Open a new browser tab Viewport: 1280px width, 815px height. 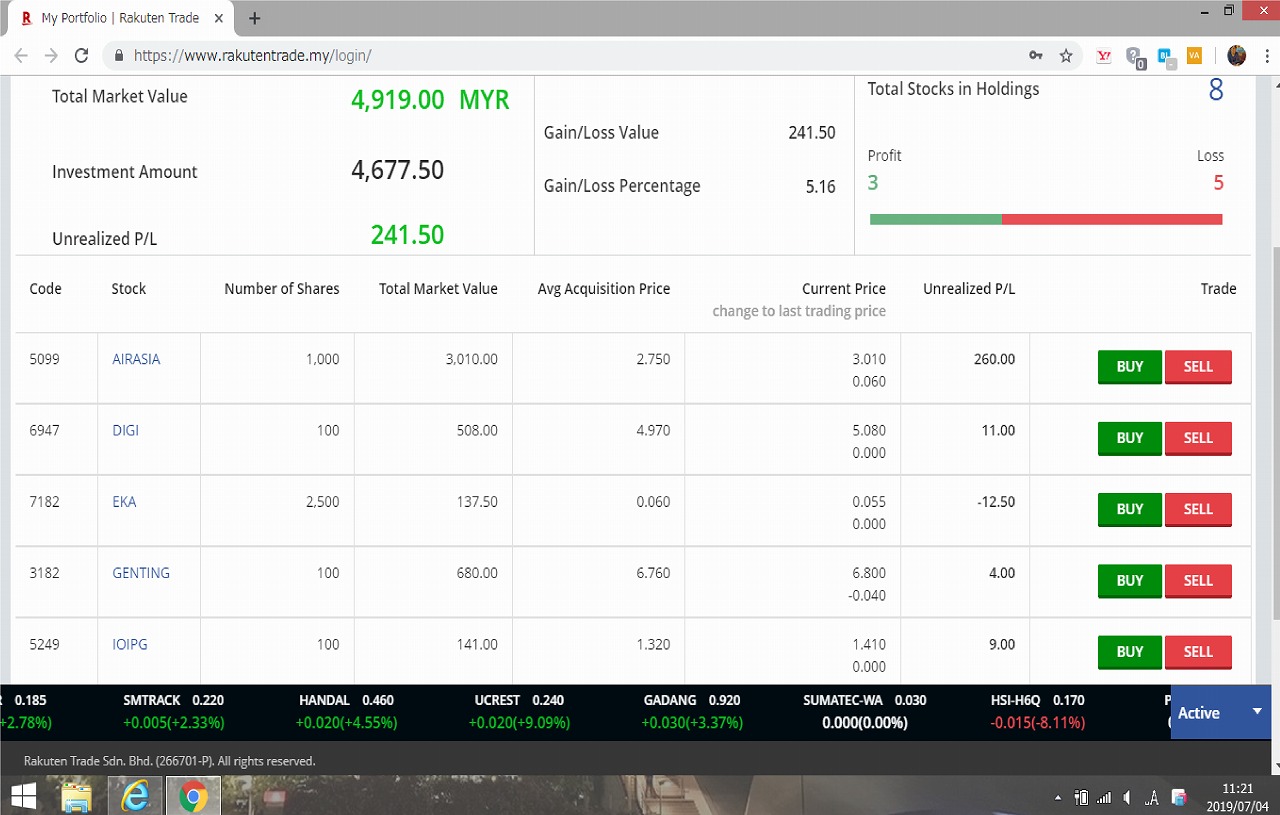(x=254, y=18)
